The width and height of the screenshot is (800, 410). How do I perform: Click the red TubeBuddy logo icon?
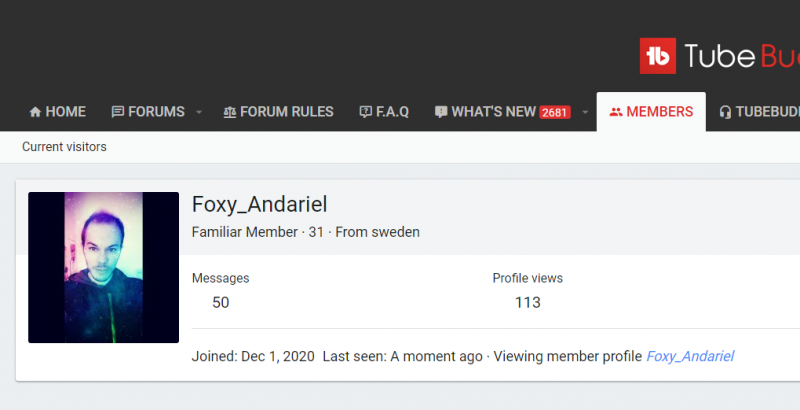657,56
